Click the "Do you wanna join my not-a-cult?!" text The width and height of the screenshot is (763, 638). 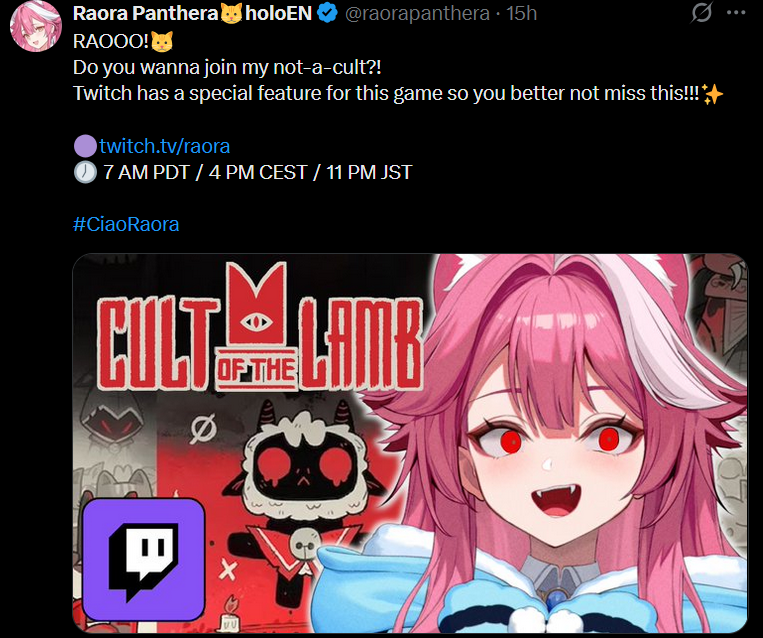227,67
